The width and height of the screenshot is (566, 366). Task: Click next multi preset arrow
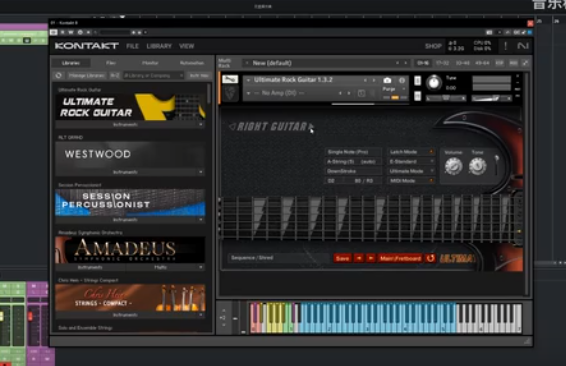tap(406, 63)
